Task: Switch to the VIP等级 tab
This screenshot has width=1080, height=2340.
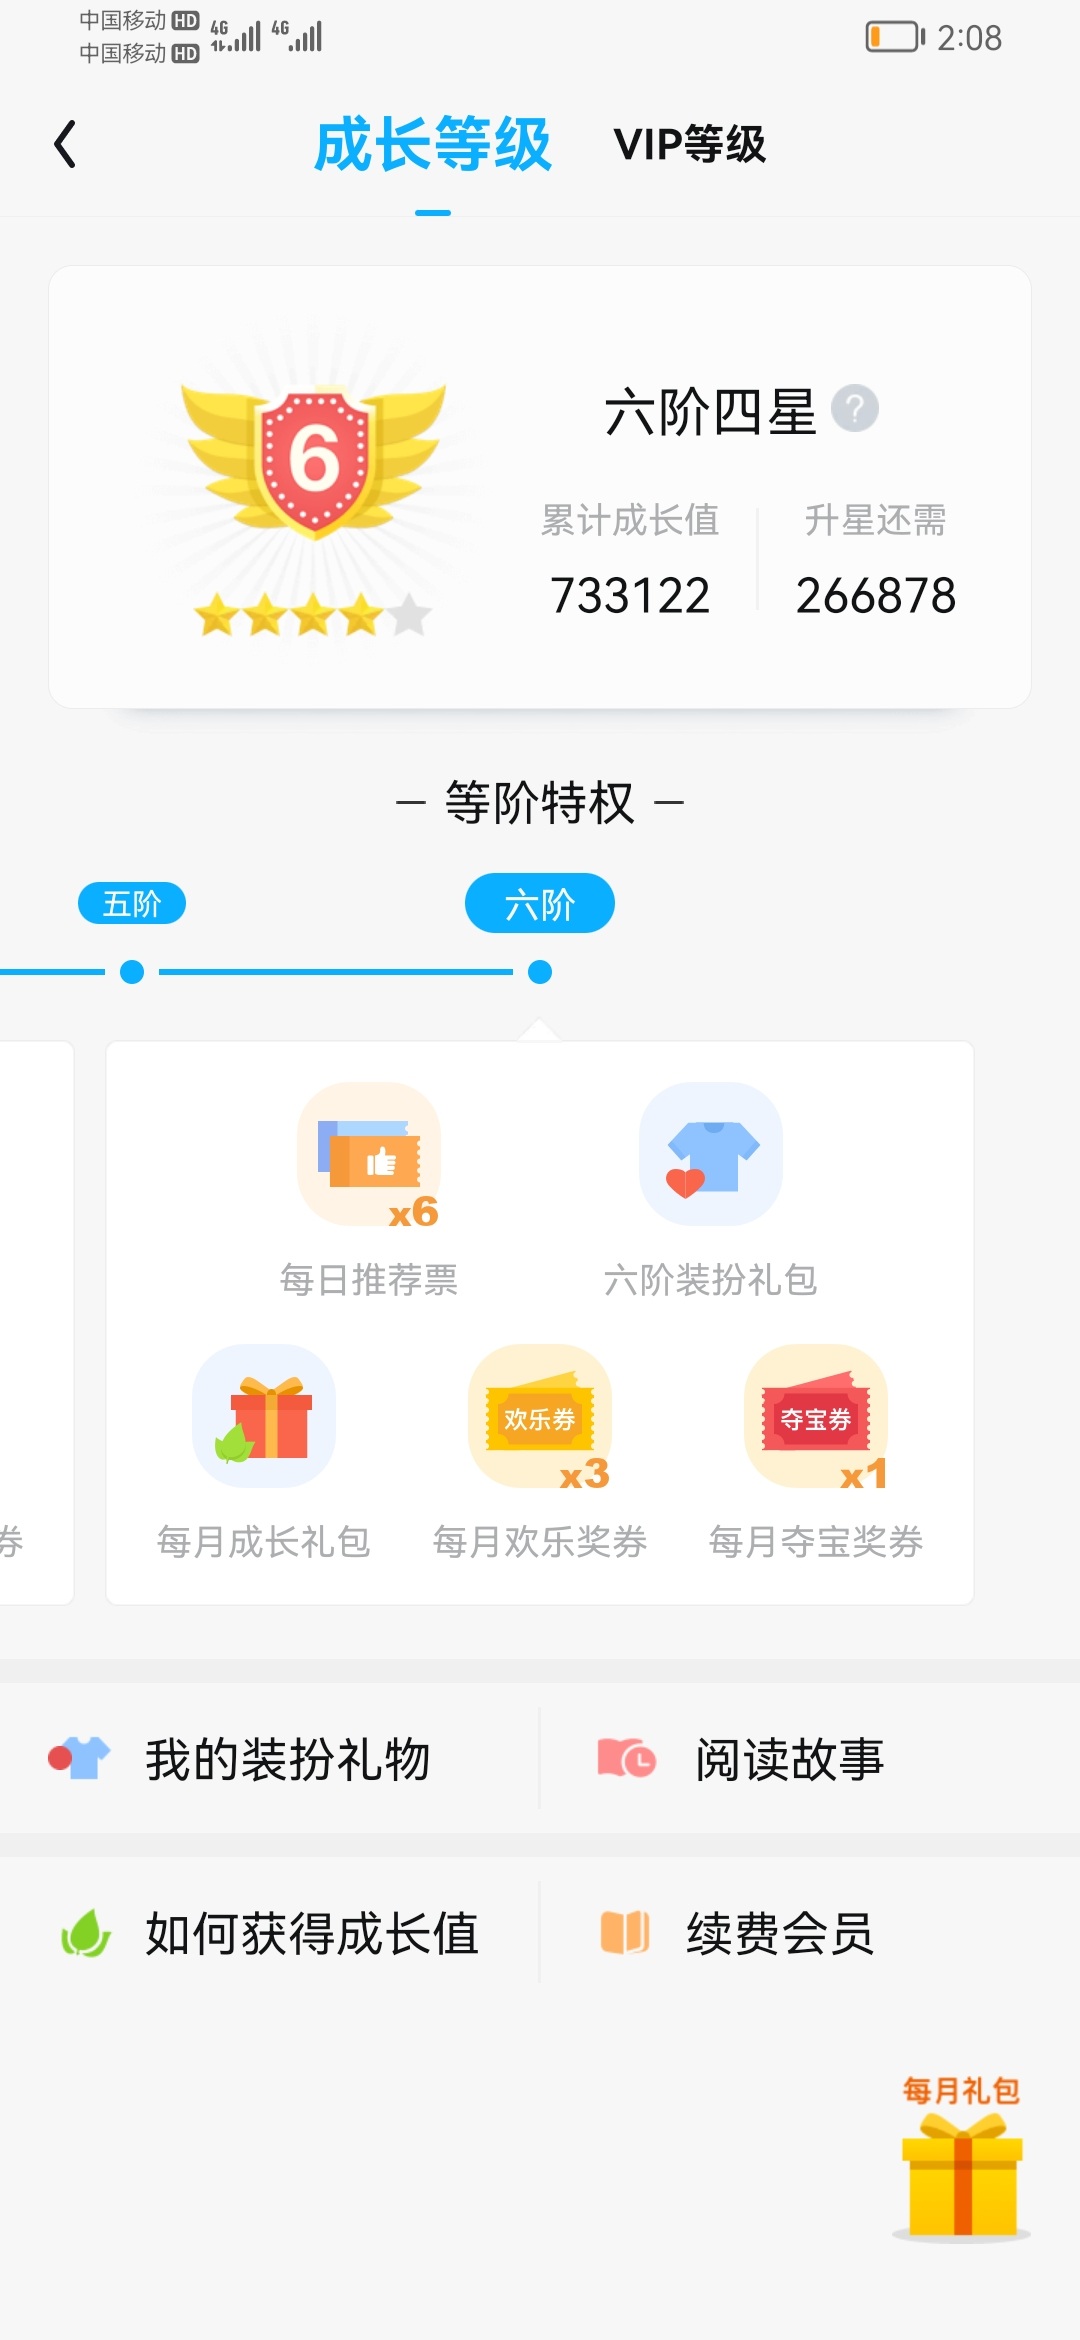Action: [690, 144]
